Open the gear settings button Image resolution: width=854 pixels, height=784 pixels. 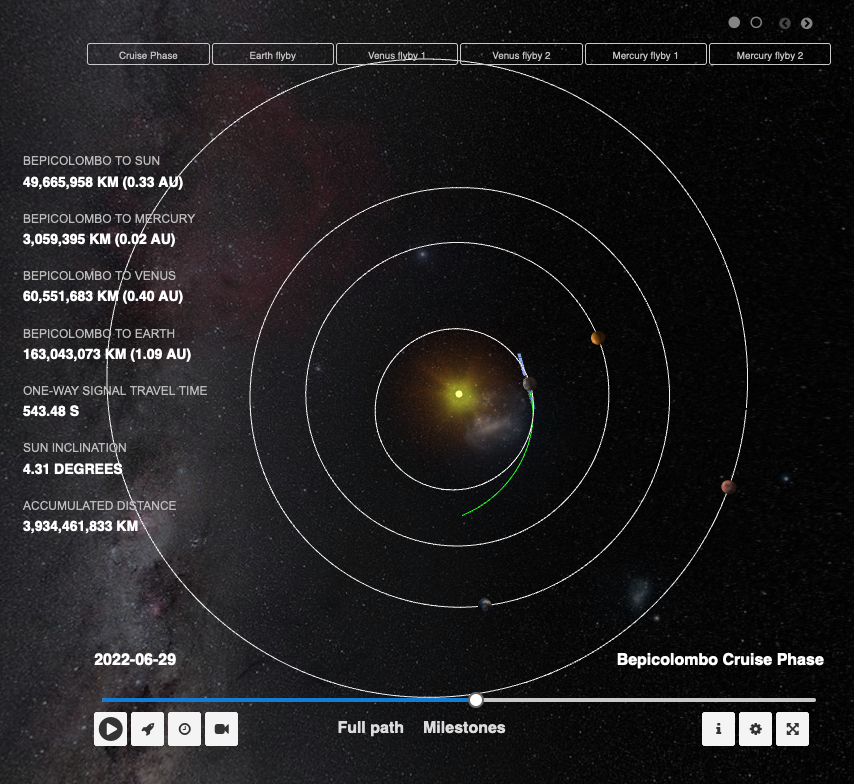point(755,728)
